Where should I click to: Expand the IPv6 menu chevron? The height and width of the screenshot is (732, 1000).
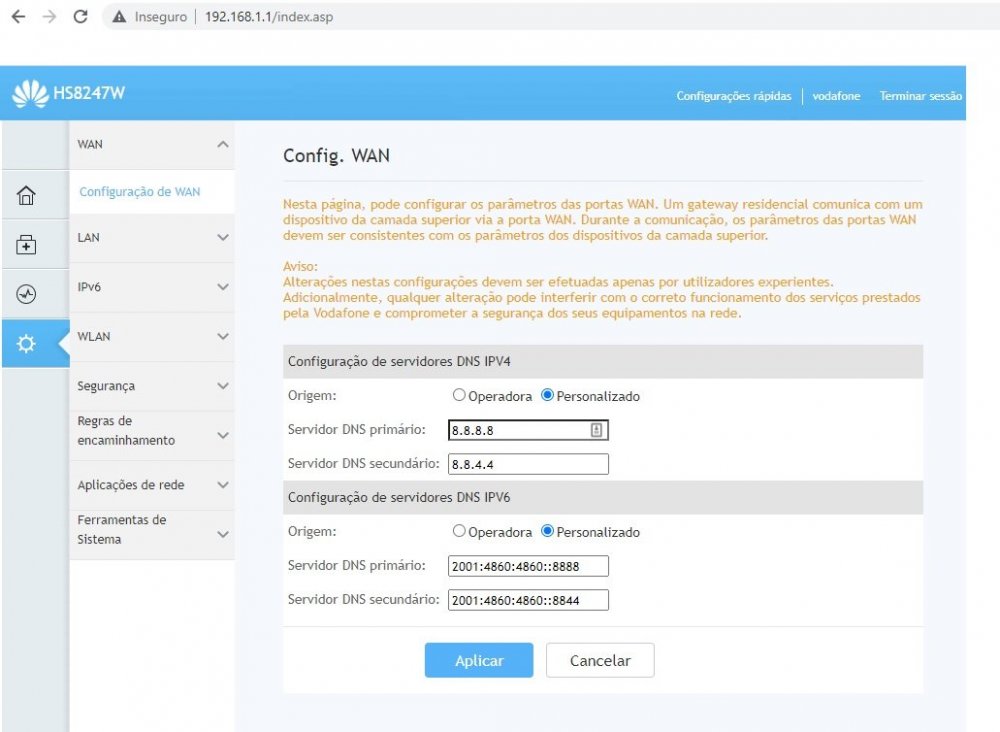point(223,287)
